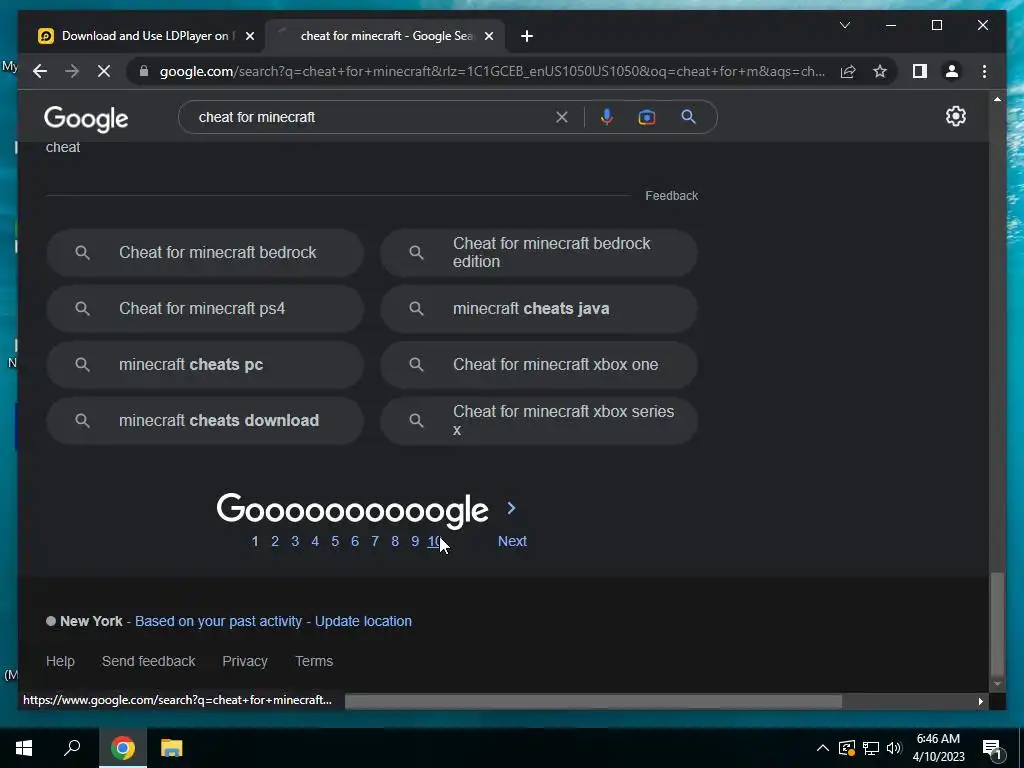The image size is (1024, 768).
Task: Search by image with Google Lens
Action: [647, 117]
